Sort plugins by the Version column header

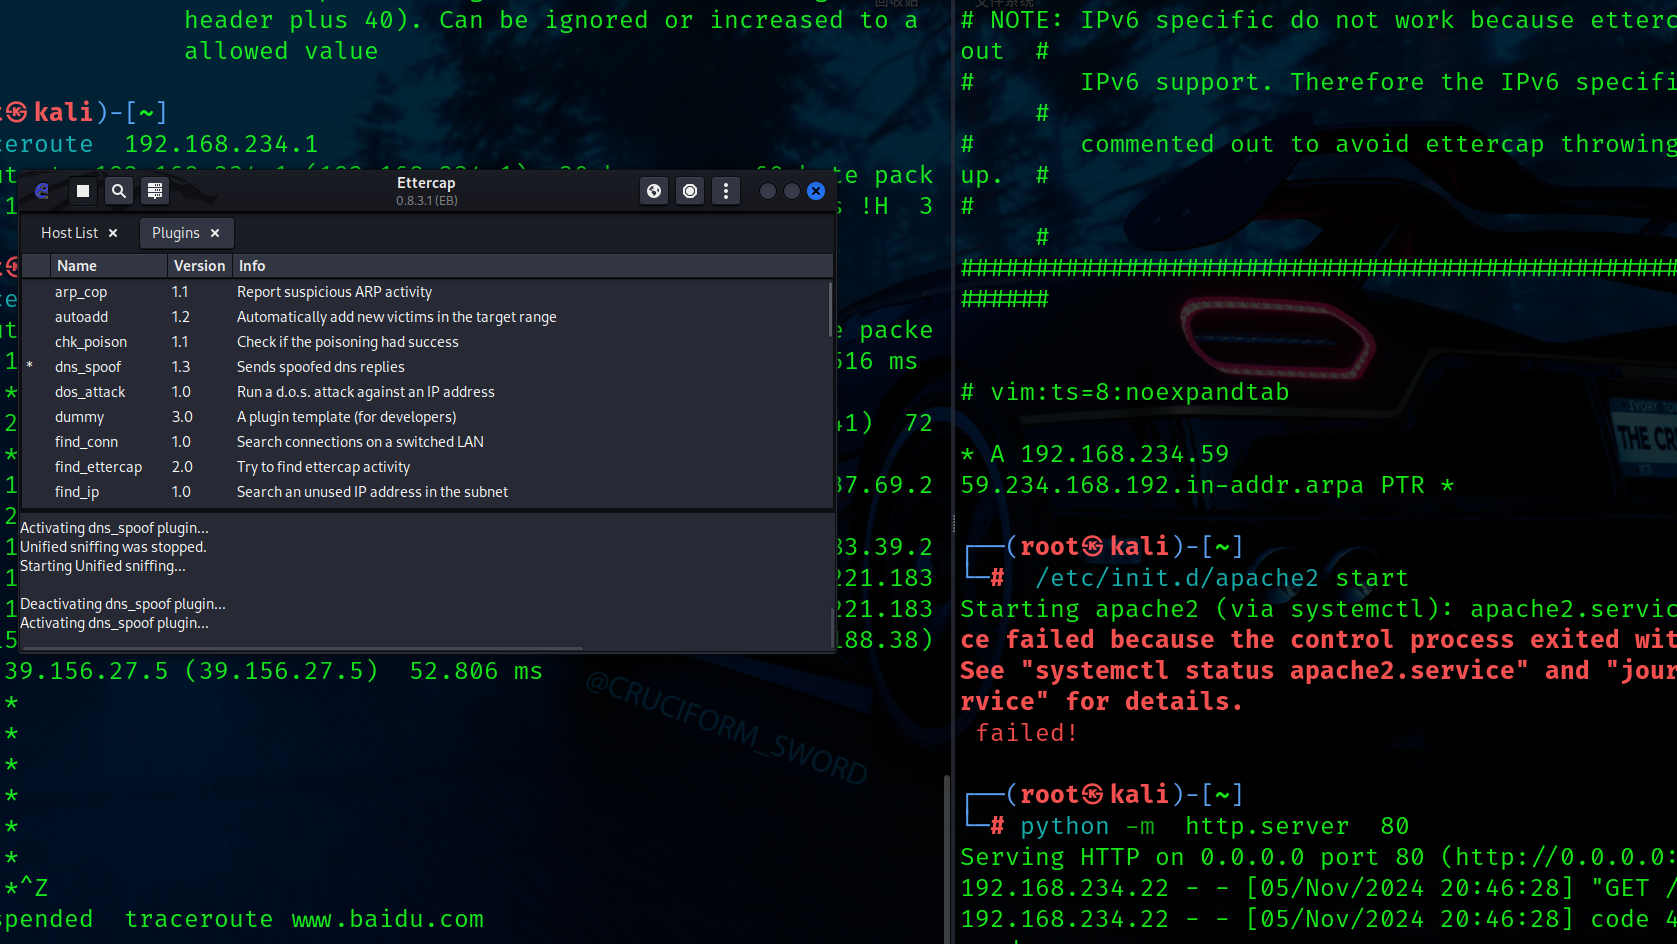(x=199, y=266)
